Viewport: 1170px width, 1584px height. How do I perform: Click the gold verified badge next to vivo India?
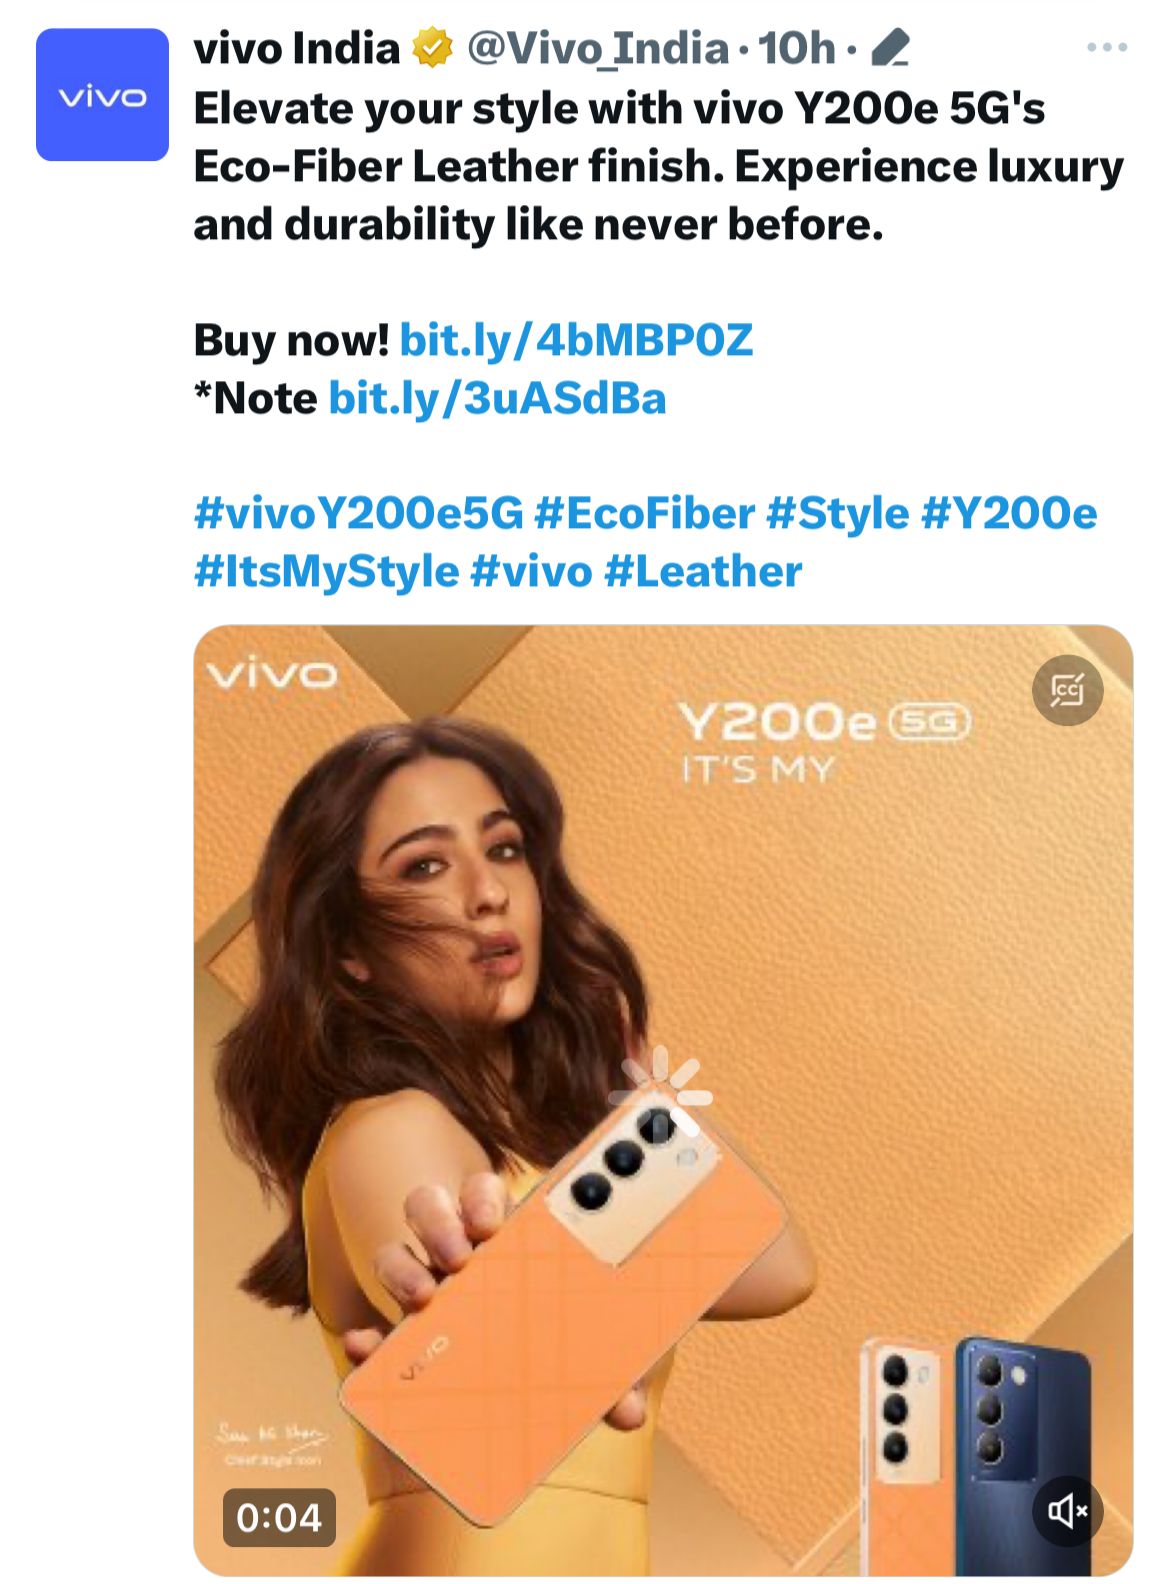tap(432, 45)
